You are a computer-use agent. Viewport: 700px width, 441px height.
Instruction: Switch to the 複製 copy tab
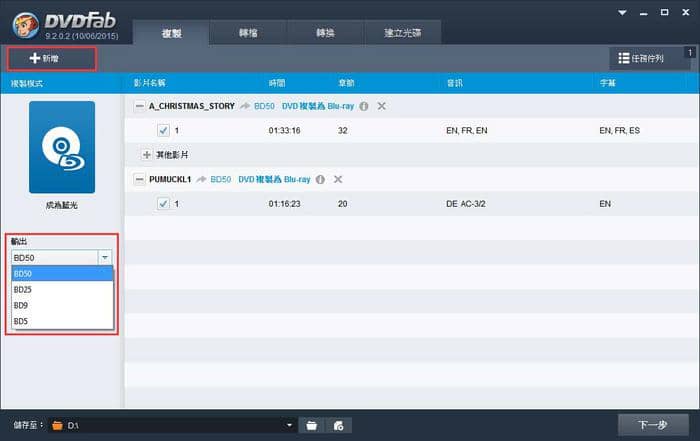point(171,33)
